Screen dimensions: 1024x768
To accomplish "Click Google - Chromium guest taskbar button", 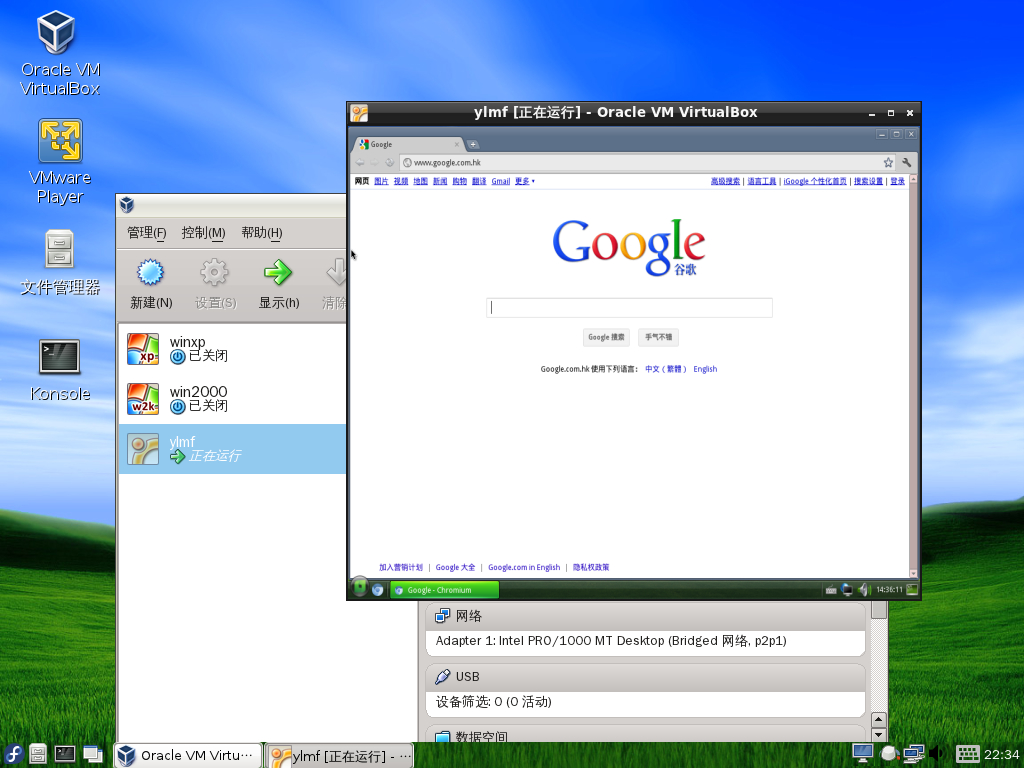I will point(444,590).
